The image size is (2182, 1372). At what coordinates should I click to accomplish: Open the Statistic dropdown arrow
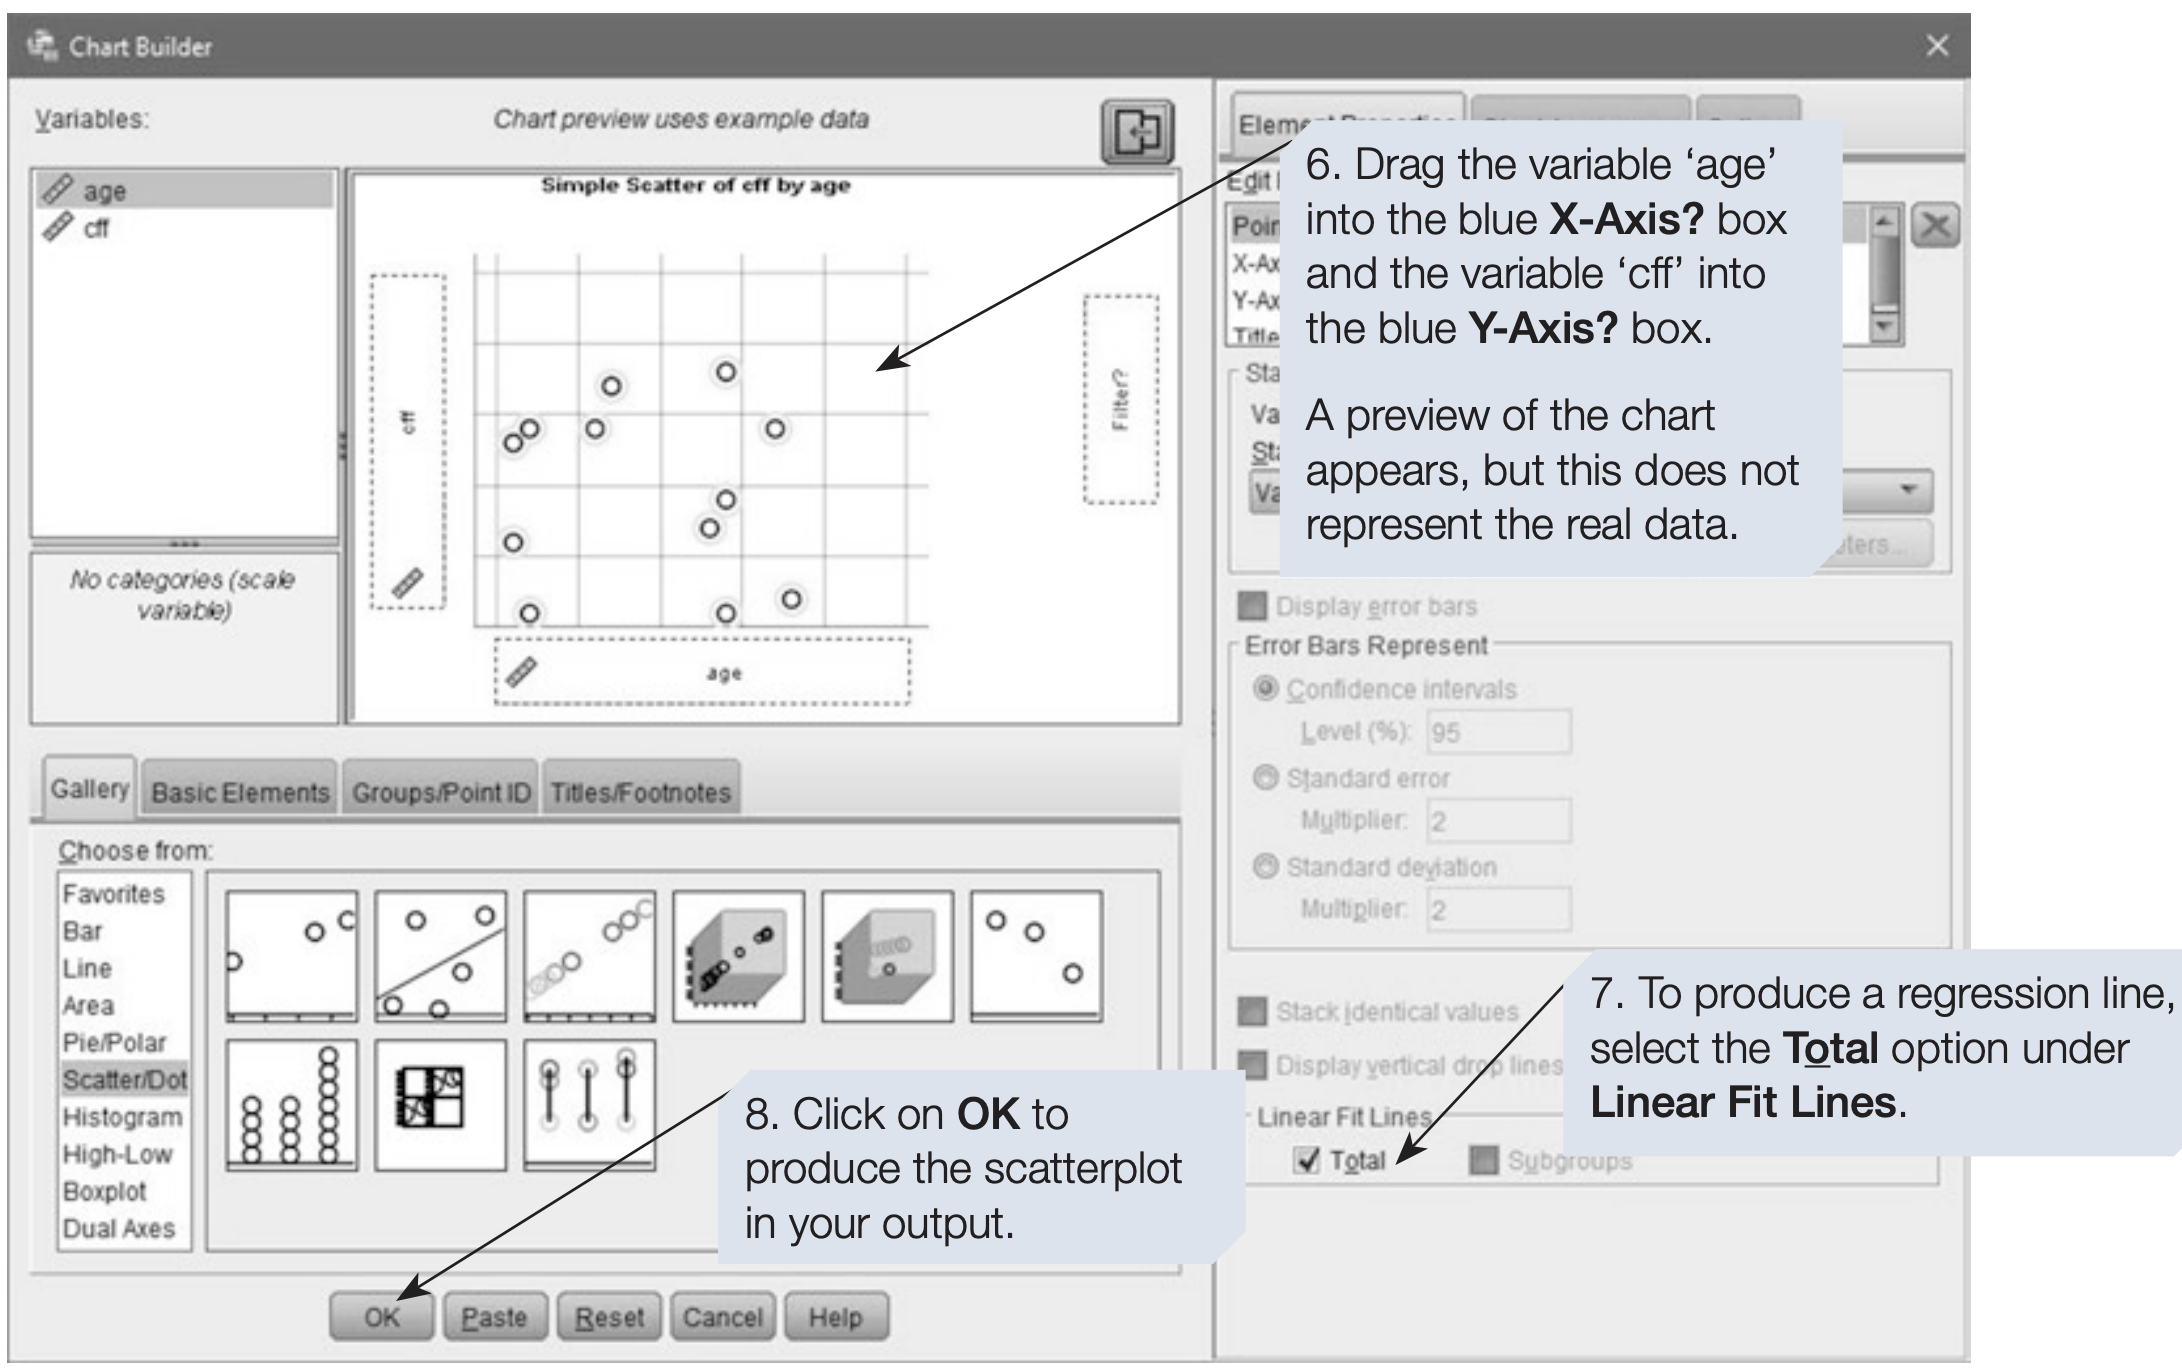coord(1908,491)
